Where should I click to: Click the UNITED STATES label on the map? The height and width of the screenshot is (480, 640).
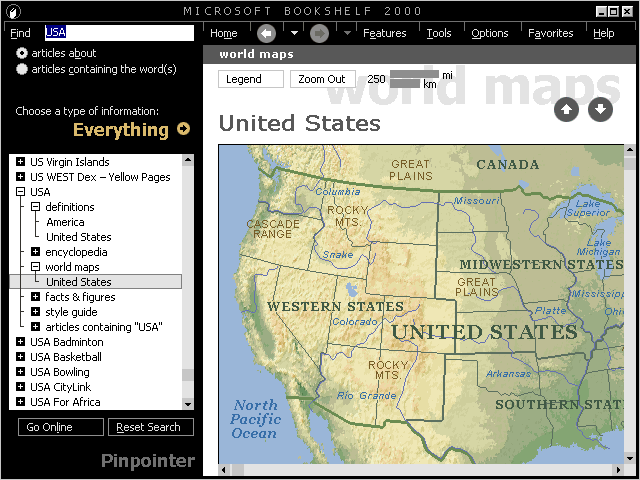pos(484,332)
